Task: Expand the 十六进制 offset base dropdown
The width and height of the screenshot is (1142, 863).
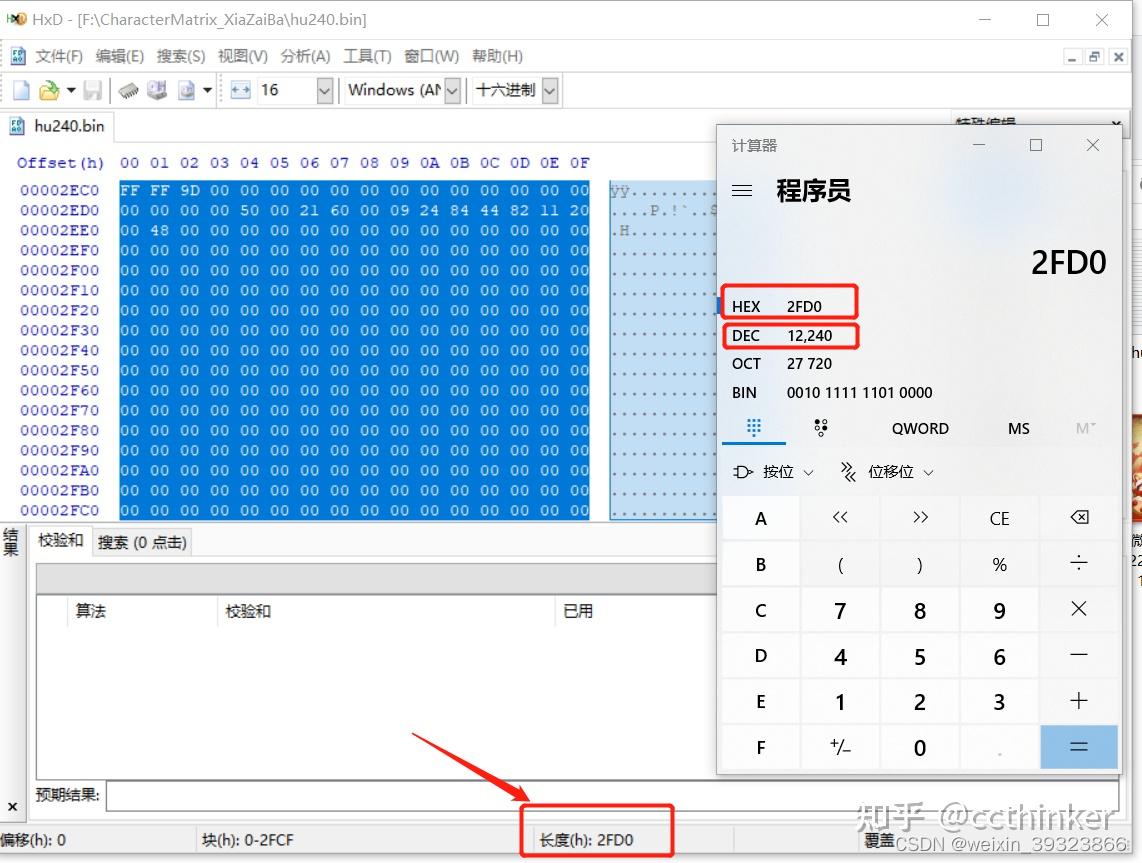Action: pyautogui.click(x=550, y=91)
